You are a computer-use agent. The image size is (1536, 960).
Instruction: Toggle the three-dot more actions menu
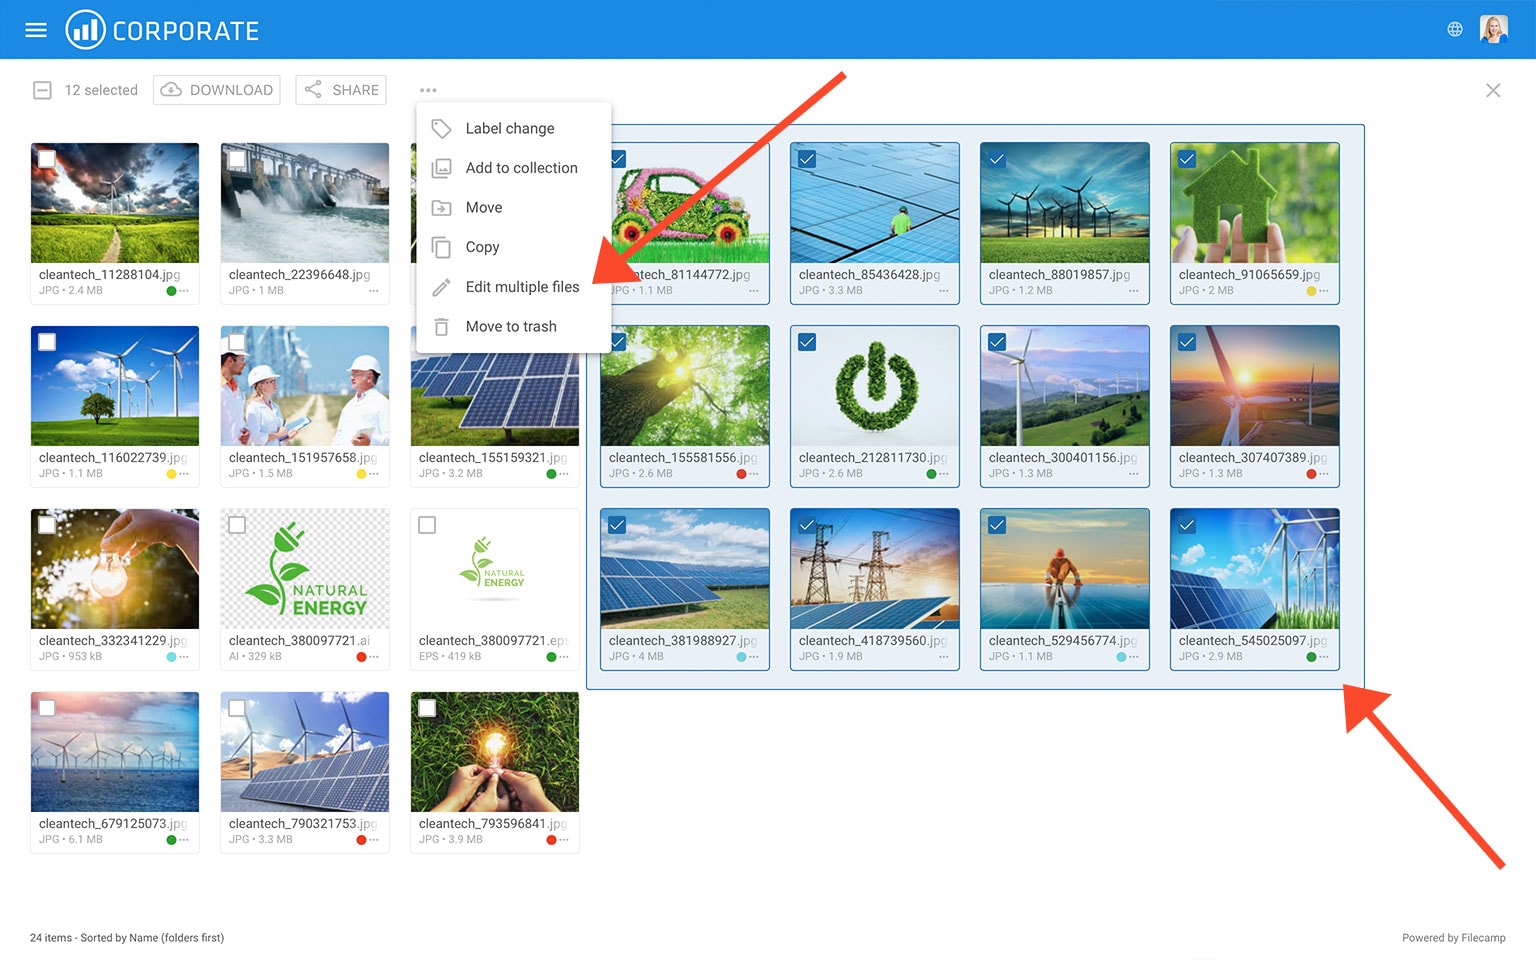tap(428, 91)
